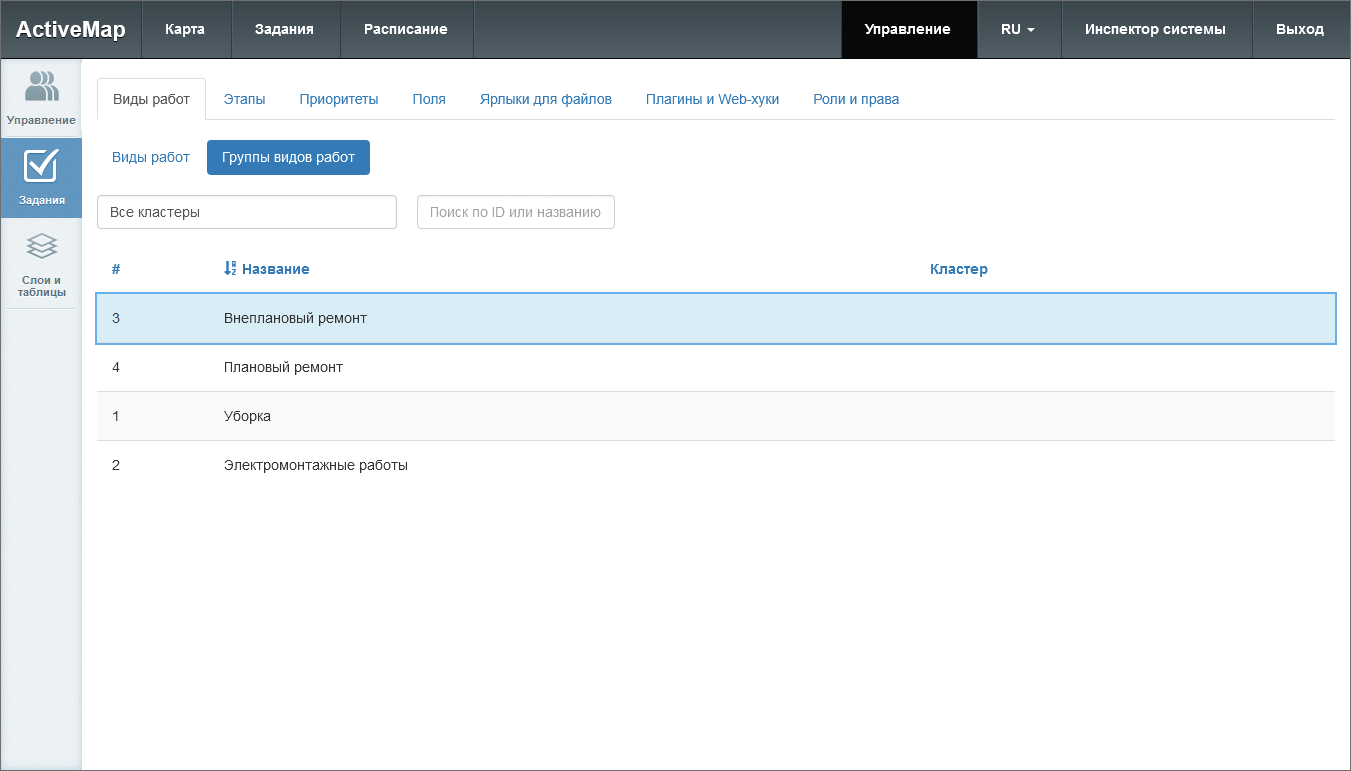The width and height of the screenshot is (1351, 771).
Task: Open Плагины и Web-хуки tab
Action: 712,99
